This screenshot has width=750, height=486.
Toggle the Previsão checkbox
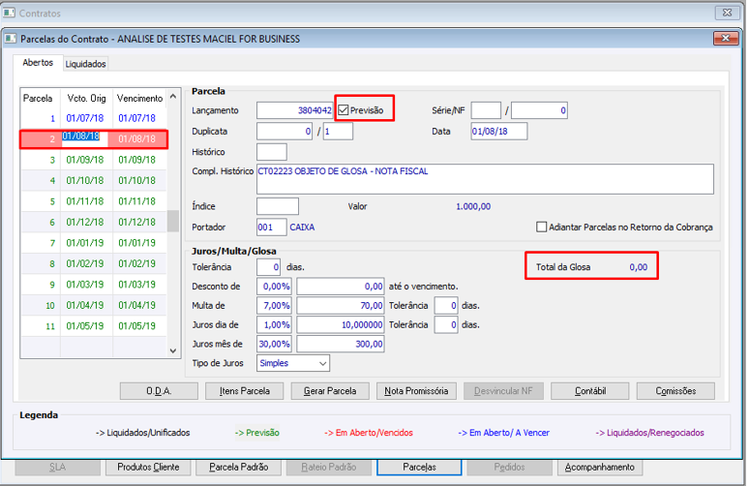pyautogui.click(x=343, y=110)
